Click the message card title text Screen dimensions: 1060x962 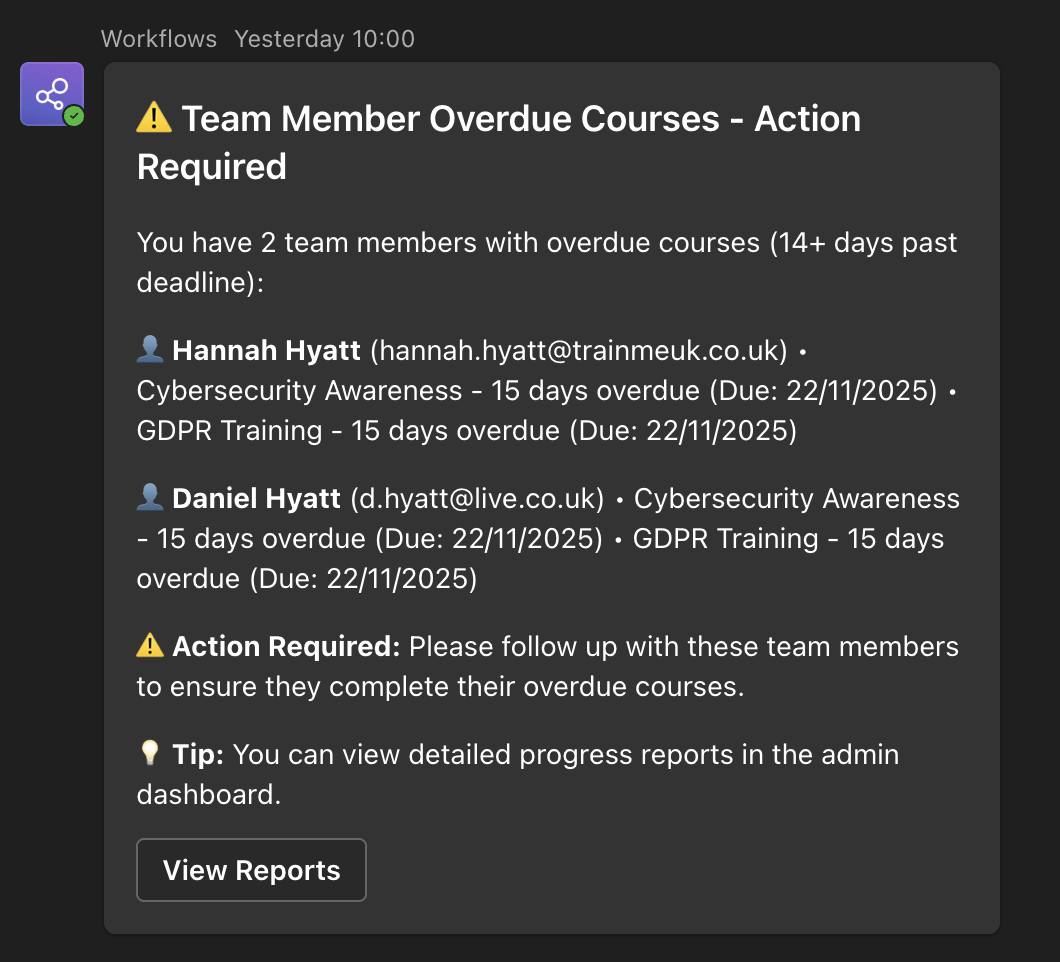coord(500,118)
